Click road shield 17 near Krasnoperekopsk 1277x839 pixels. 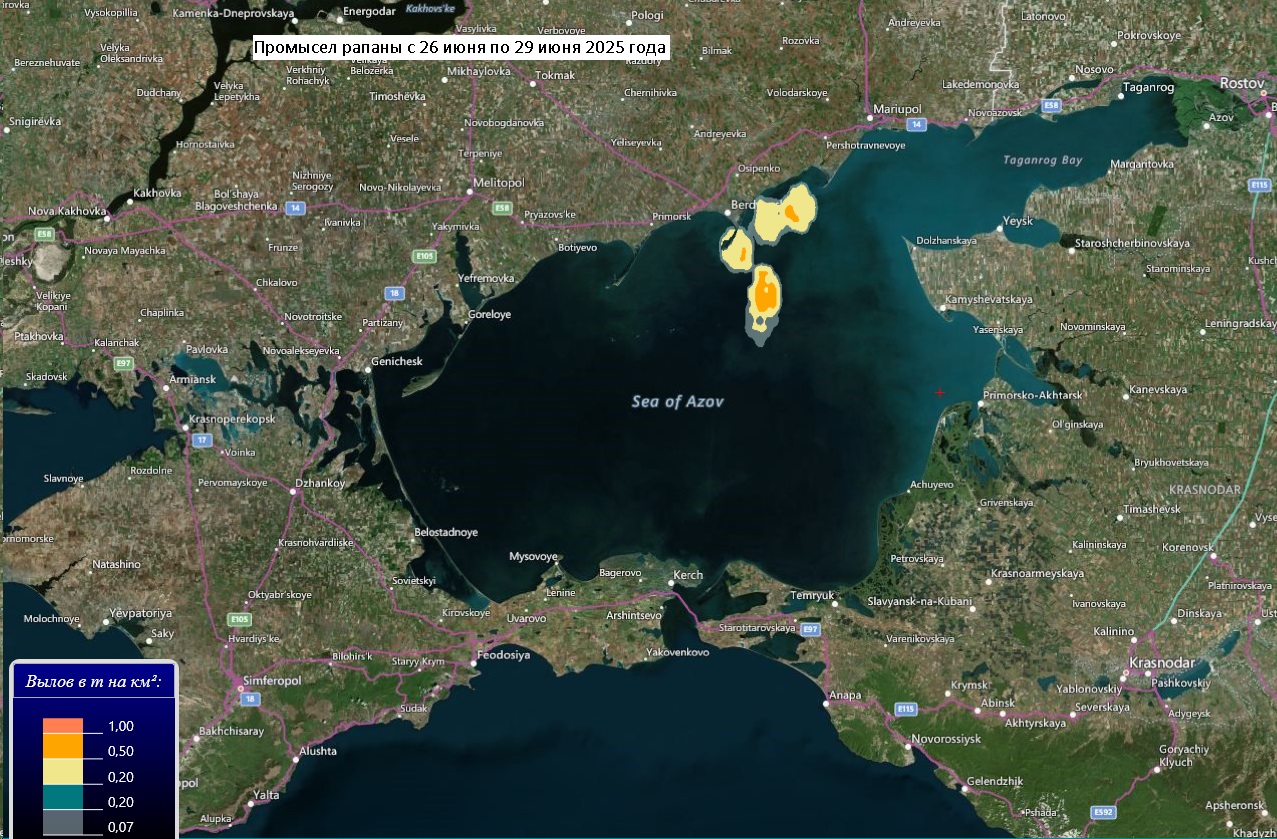pyautogui.click(x=203, y=439)
